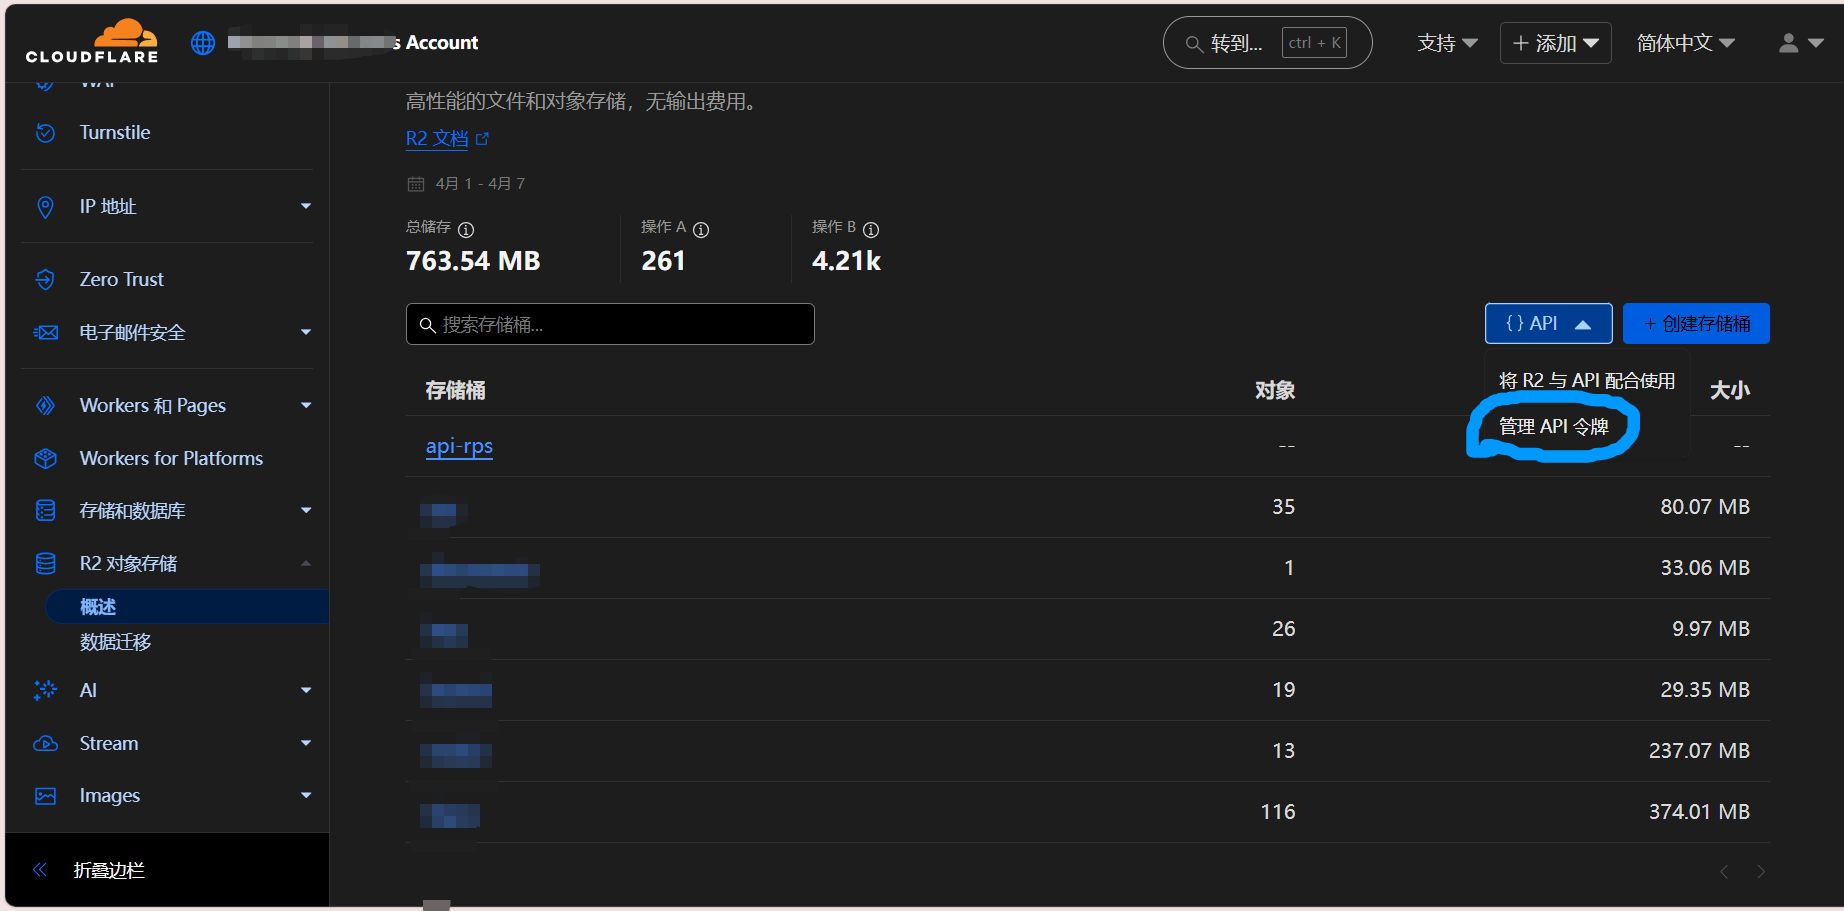This screenshot has width=1844, height=911.
Task: Click the Workers for Platforms icon
Action: [45, 459]
